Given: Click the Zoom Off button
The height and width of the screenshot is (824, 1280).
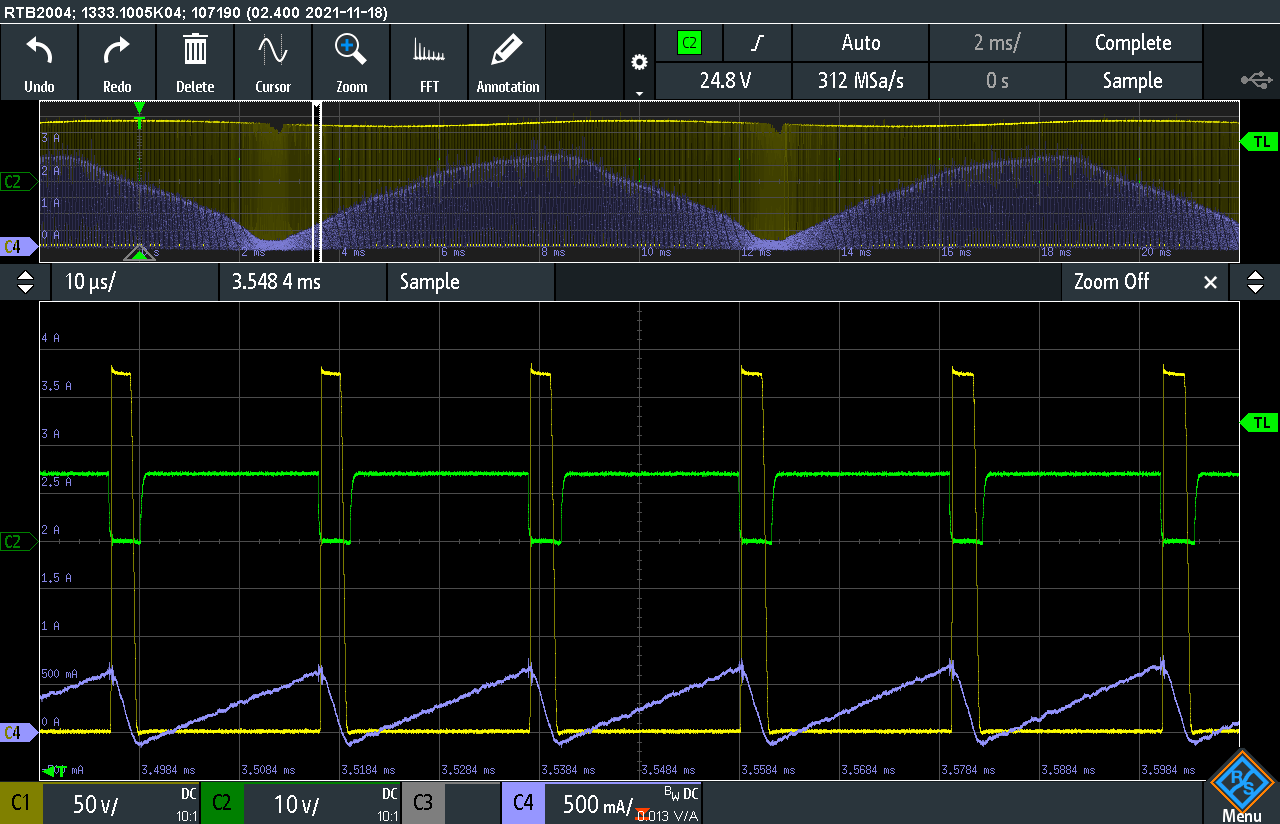Looking at the screenshot, I should (1111, 282).
